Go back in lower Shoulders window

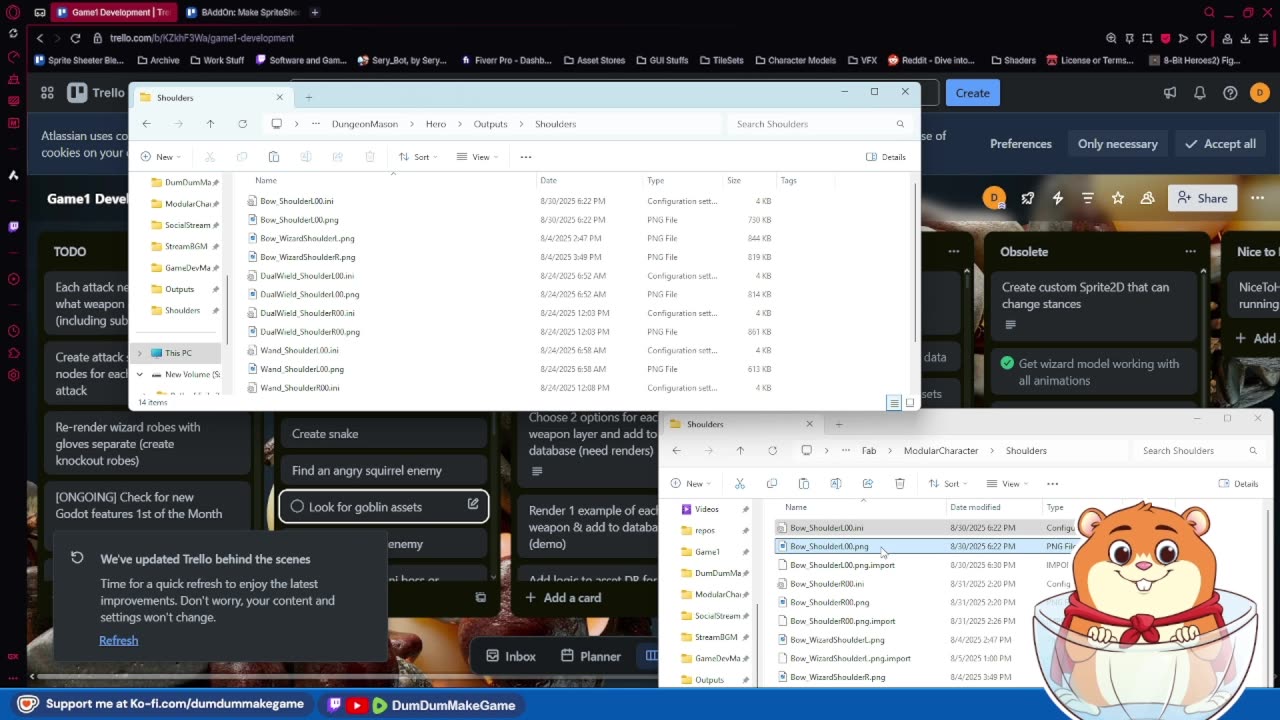click(677, 451)
